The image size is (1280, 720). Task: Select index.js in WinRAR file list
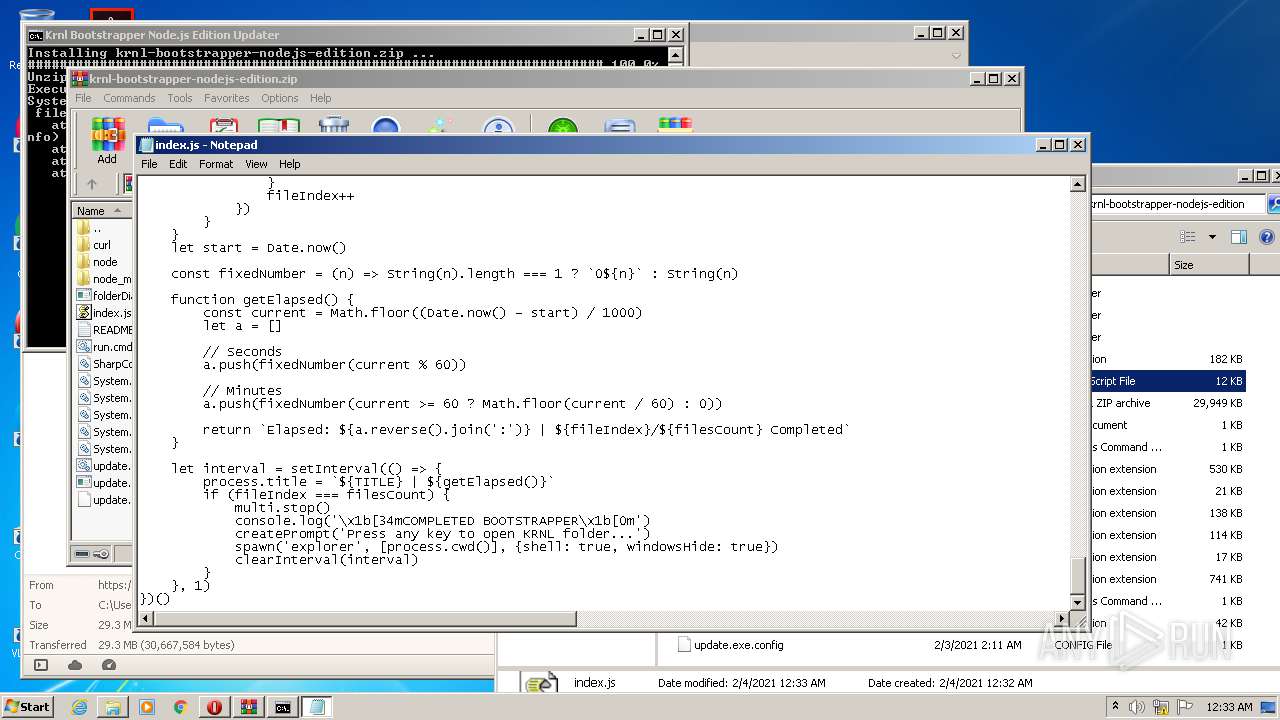[104, 313]
